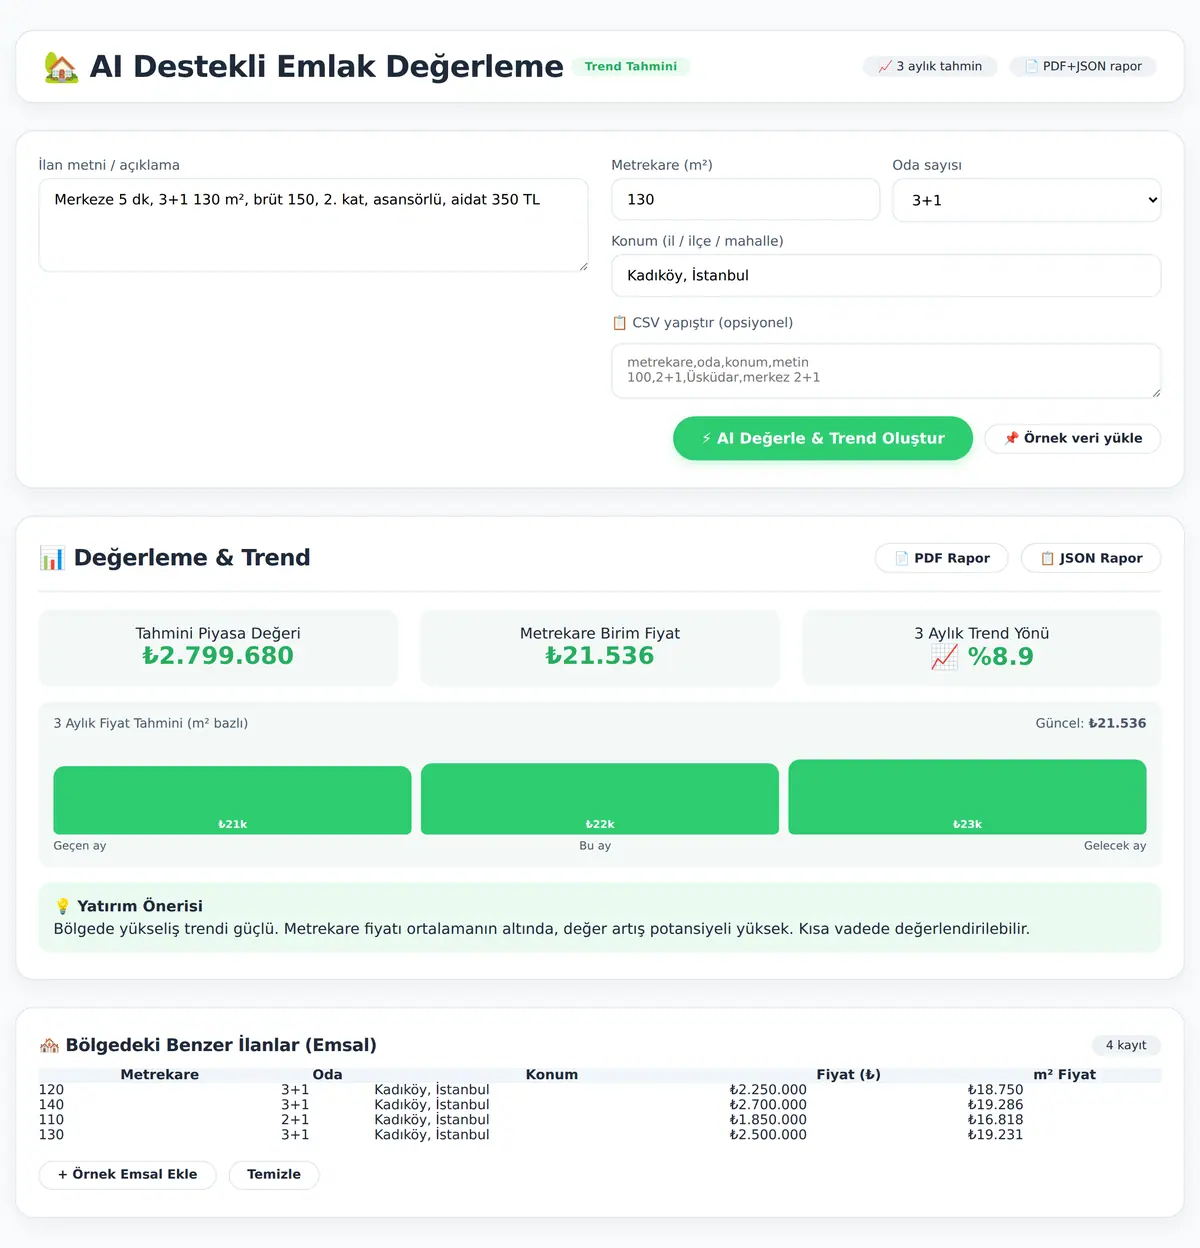Click the Tahmini Piyasa Değeri ₺2.799.680 value

(x=218, y=656)
